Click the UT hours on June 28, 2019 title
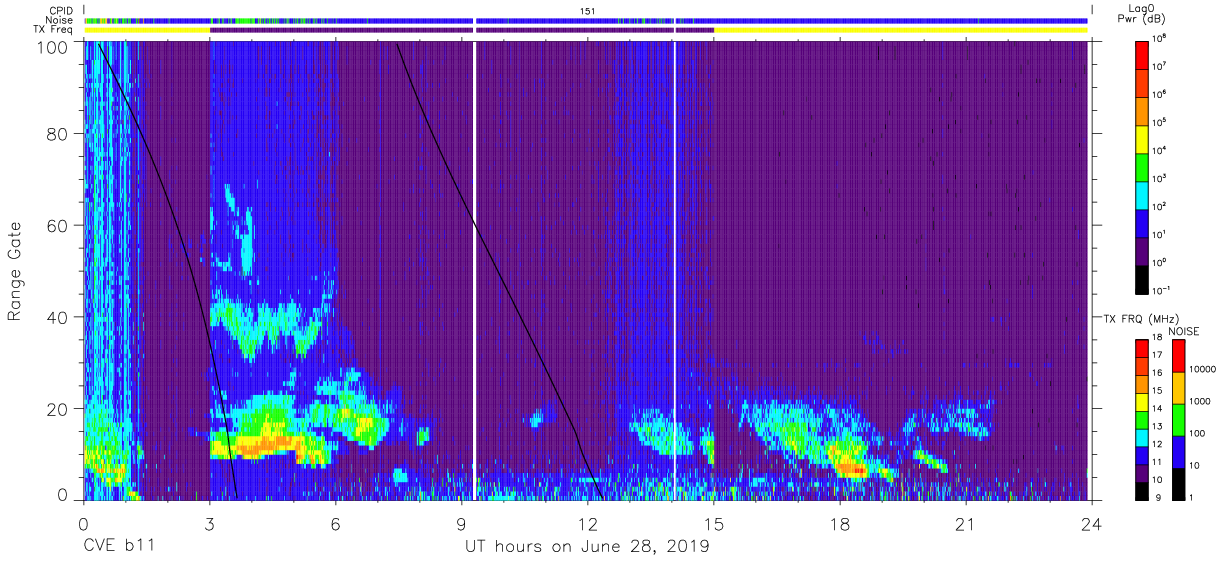This screenshot has width=1228, height=567. pyautogui.click(x=587, y=547)
